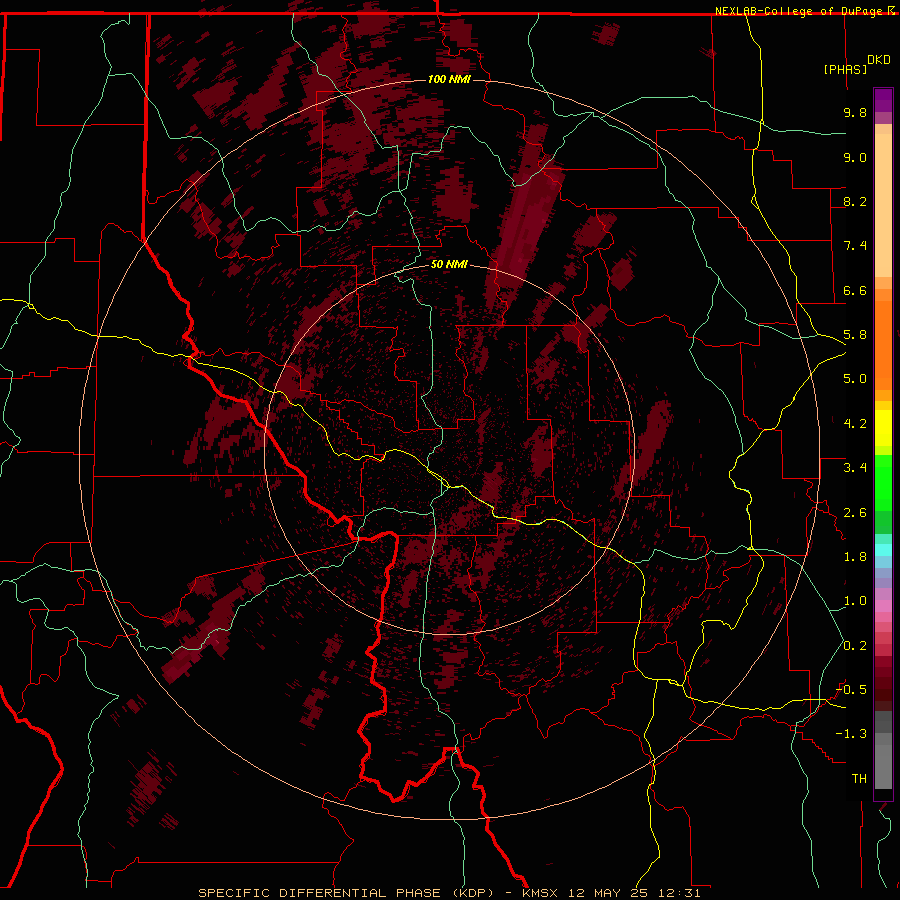Click the 6.6 scale value
Screen dimensions: 900x900
point(855,290)
